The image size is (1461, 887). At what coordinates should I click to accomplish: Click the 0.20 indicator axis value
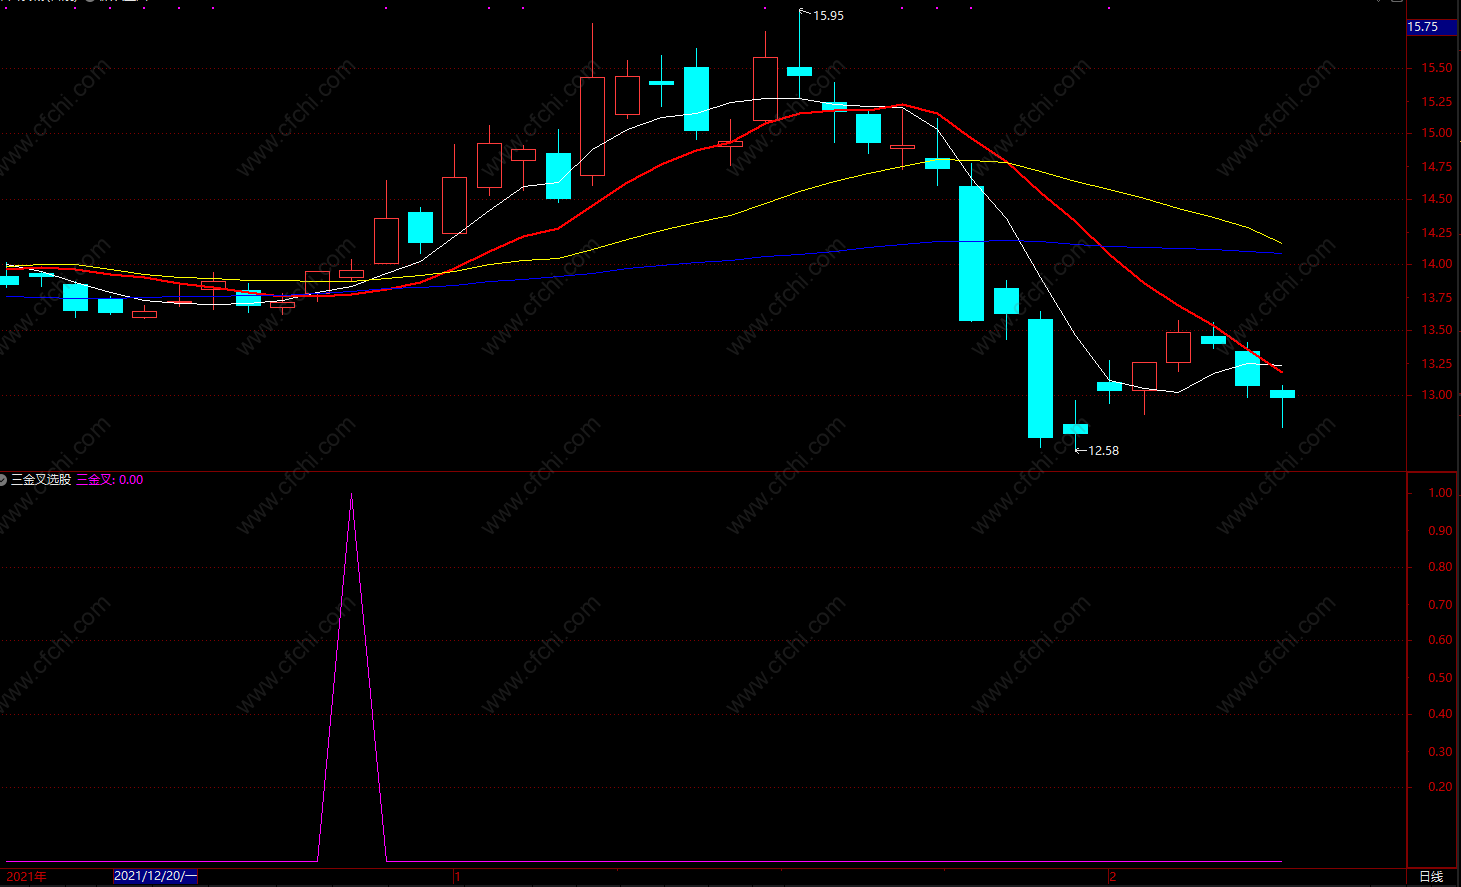(x=1440, y=787)
